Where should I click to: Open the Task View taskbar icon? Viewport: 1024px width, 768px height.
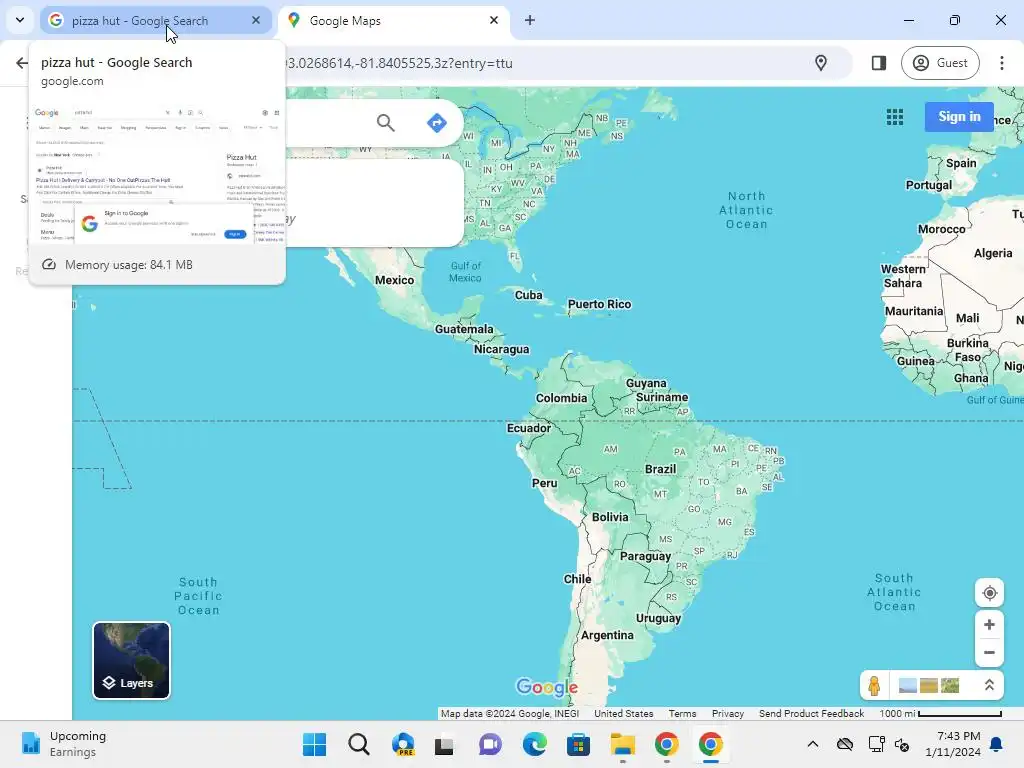point(444,744)
